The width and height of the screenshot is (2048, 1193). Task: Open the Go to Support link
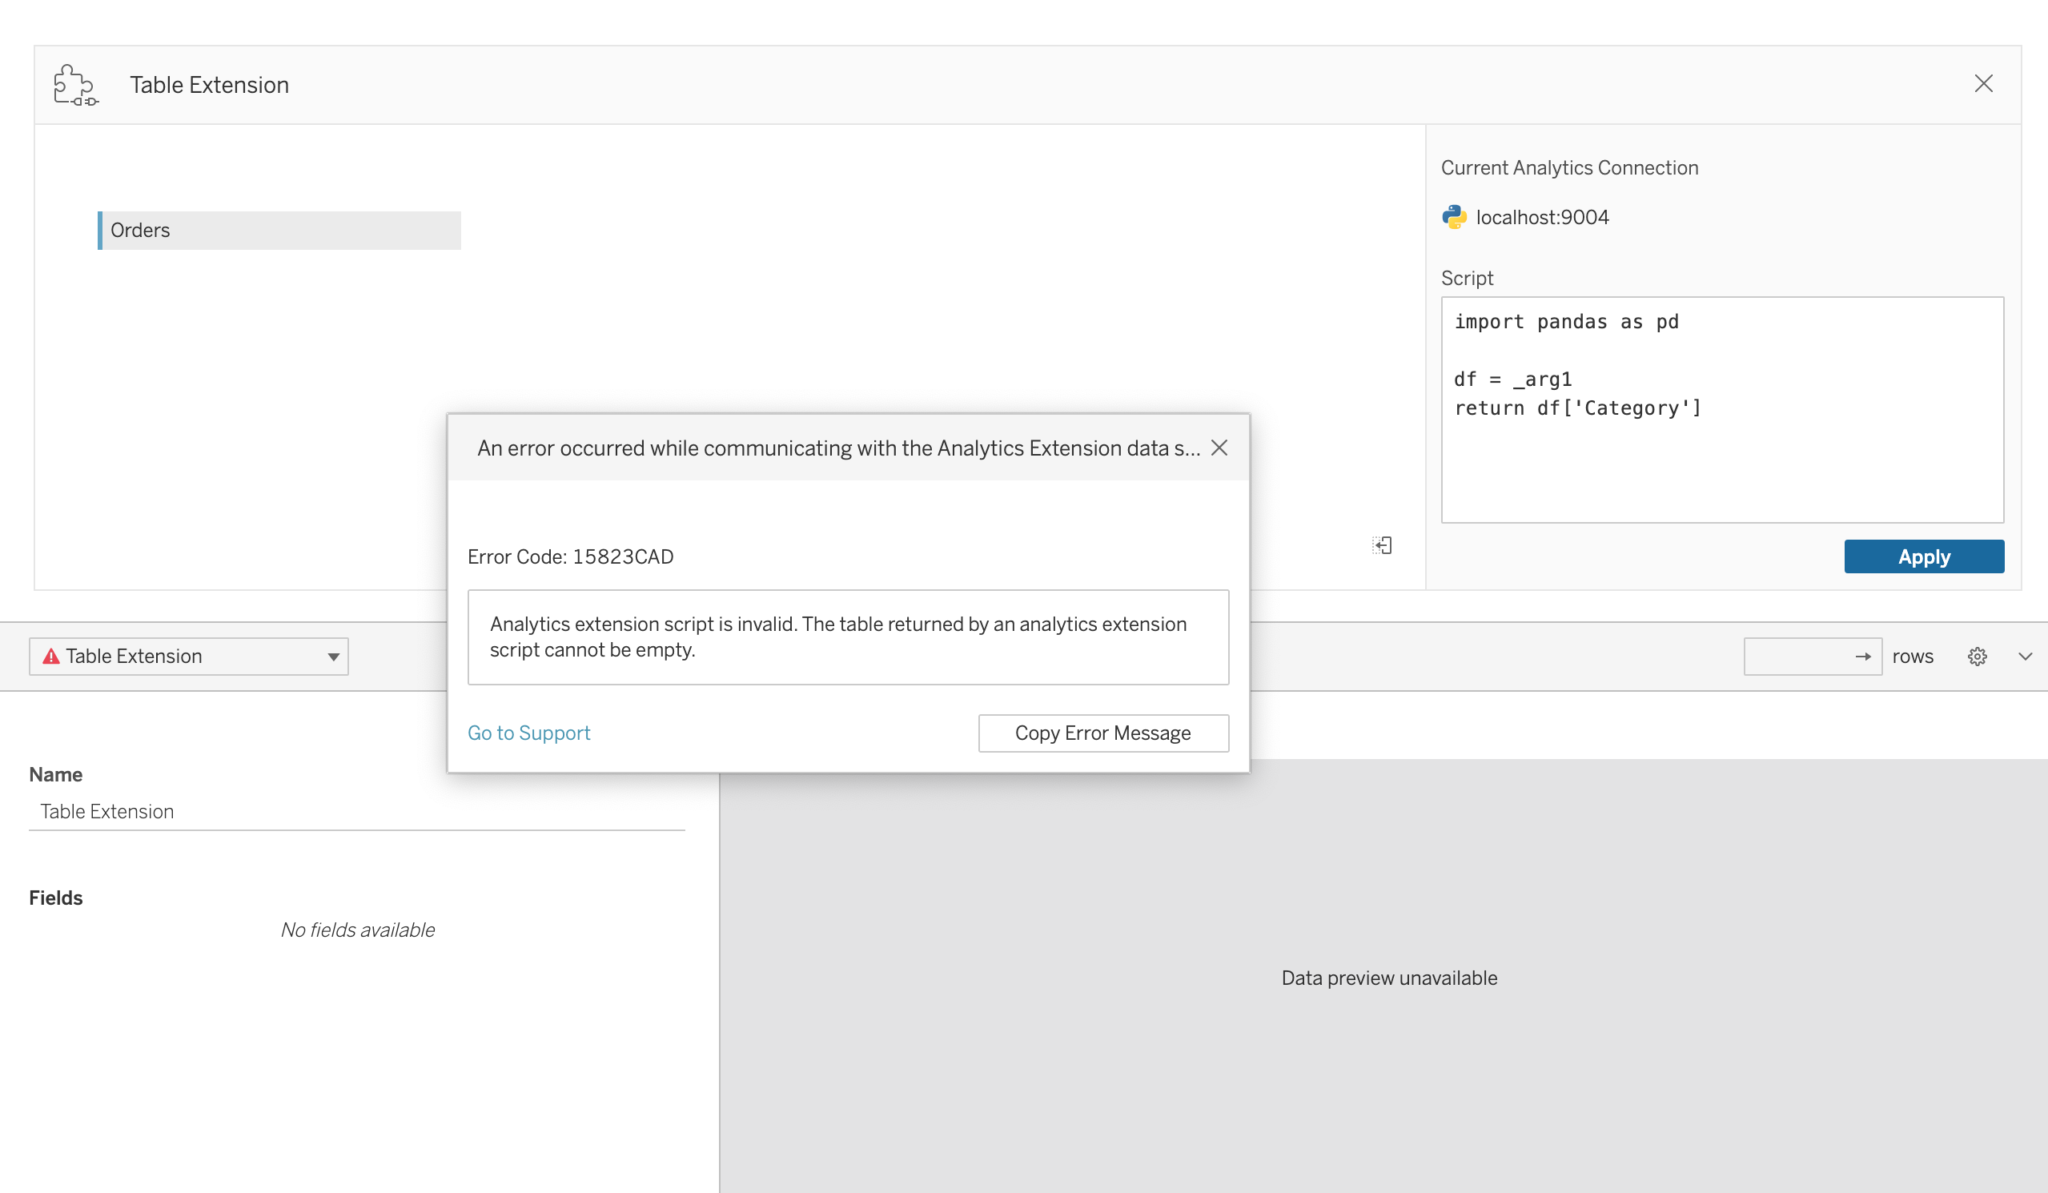pos(528,732)
